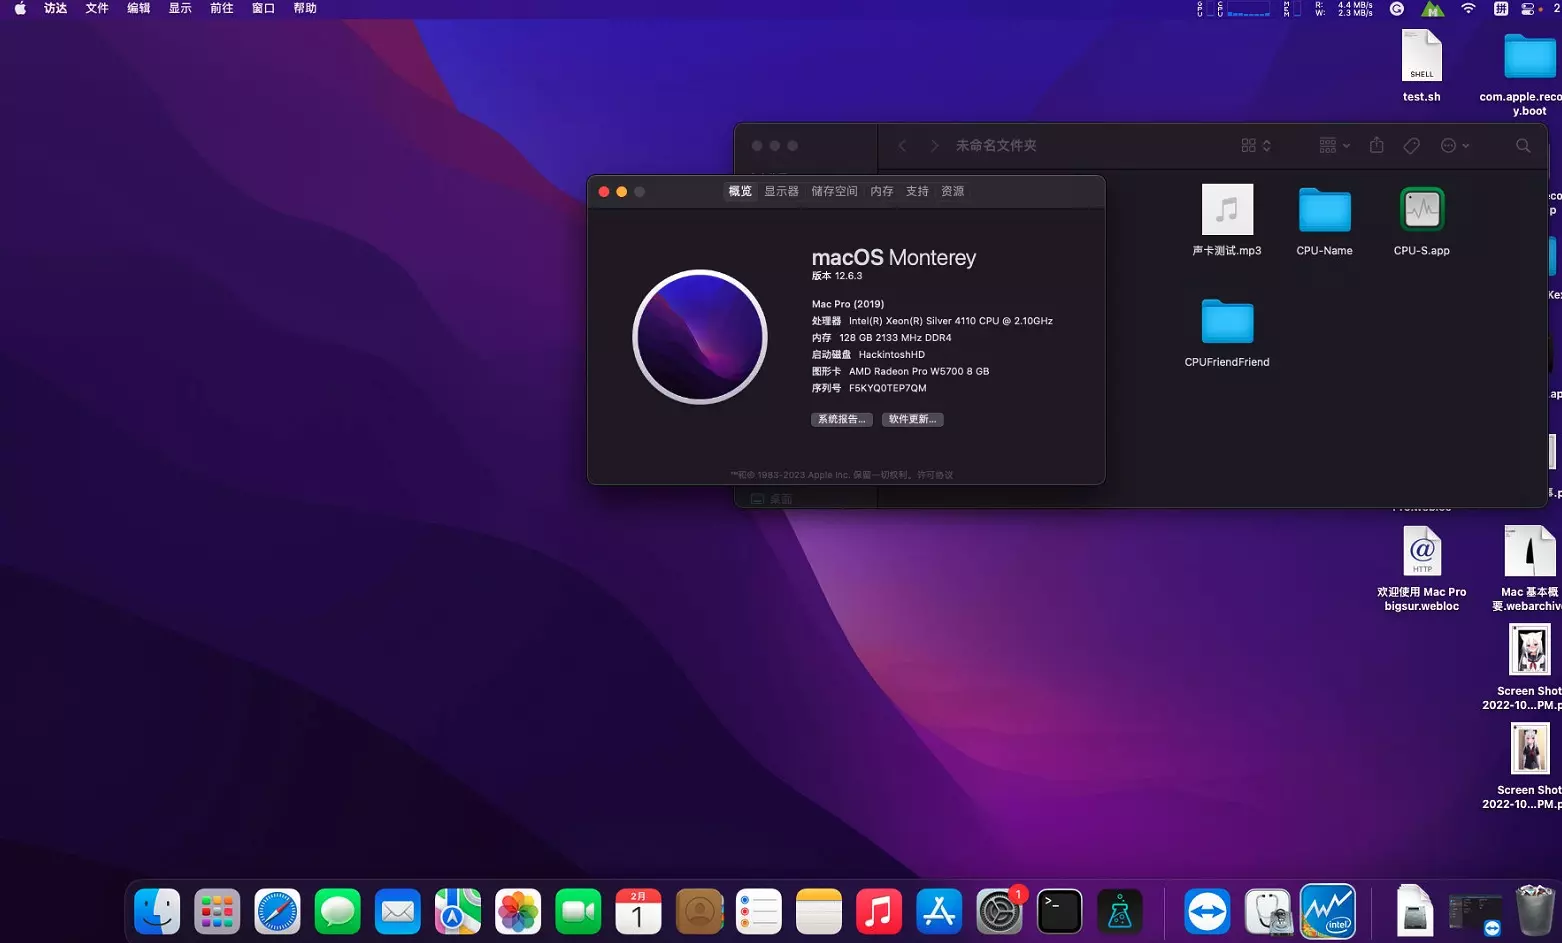Open Control Center in the menu bar

point(1527,9)
